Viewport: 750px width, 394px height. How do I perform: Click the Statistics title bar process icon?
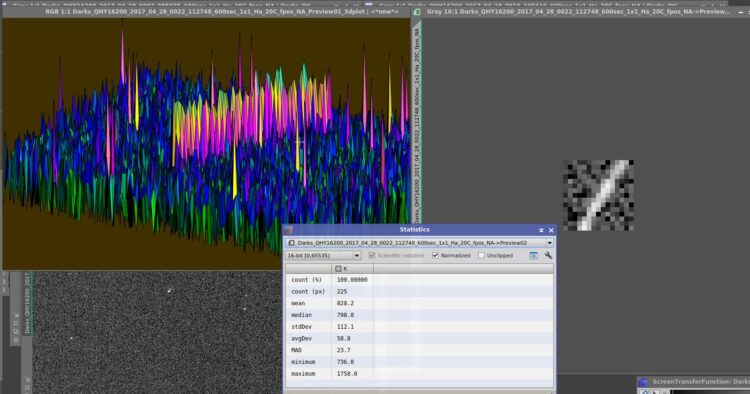pyautogui.click(x=288, y=230)
